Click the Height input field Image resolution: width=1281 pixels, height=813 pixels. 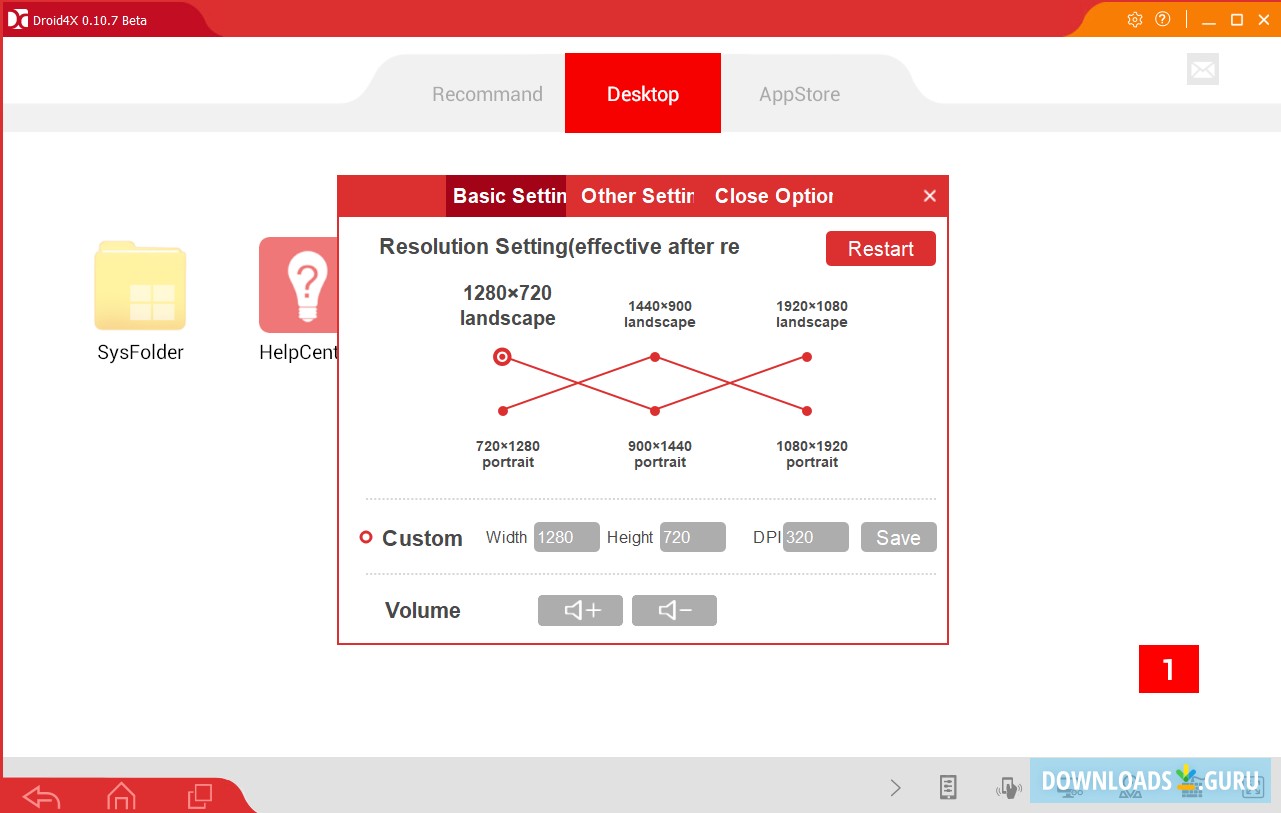693,537
